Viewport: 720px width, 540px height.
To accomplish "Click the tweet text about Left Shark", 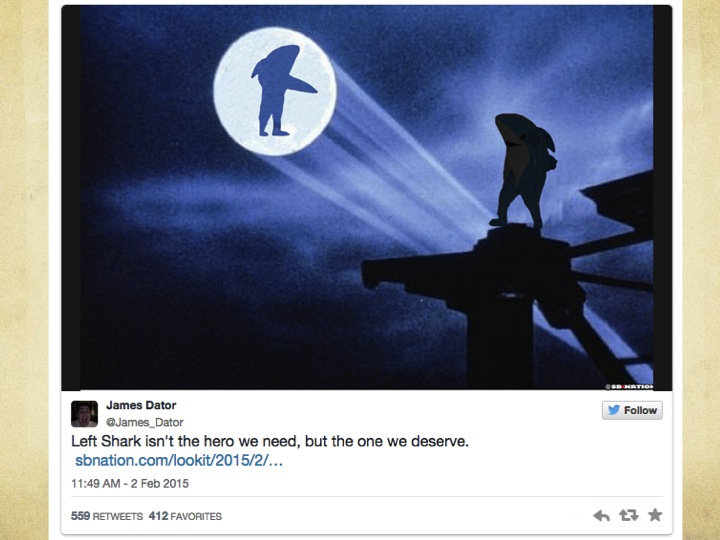I will [x=270, y=441].
